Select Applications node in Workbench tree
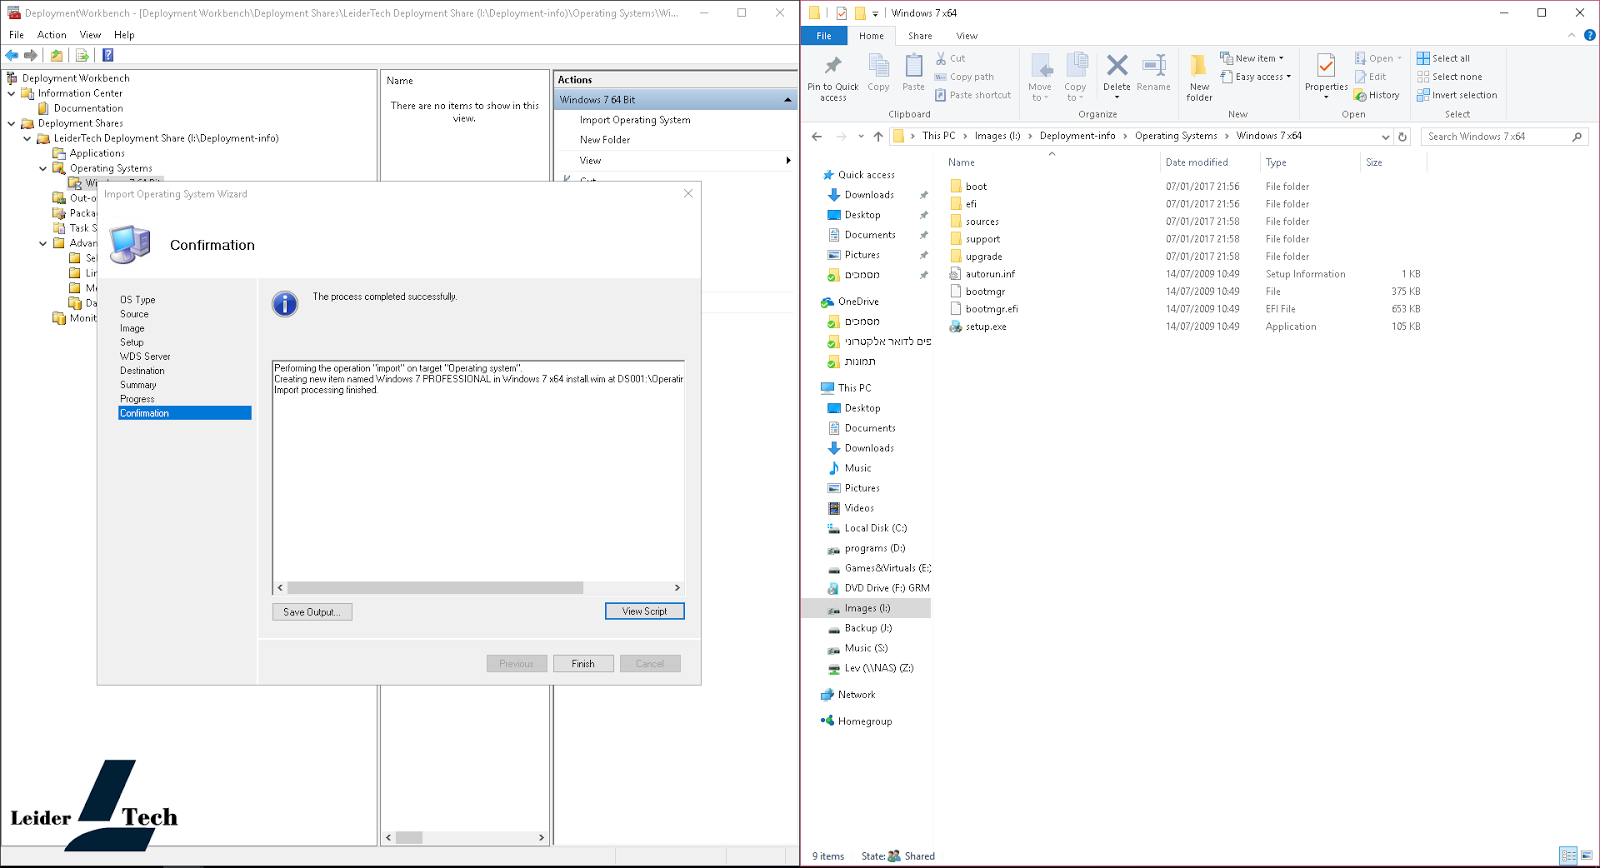 [x=97, y=153]
